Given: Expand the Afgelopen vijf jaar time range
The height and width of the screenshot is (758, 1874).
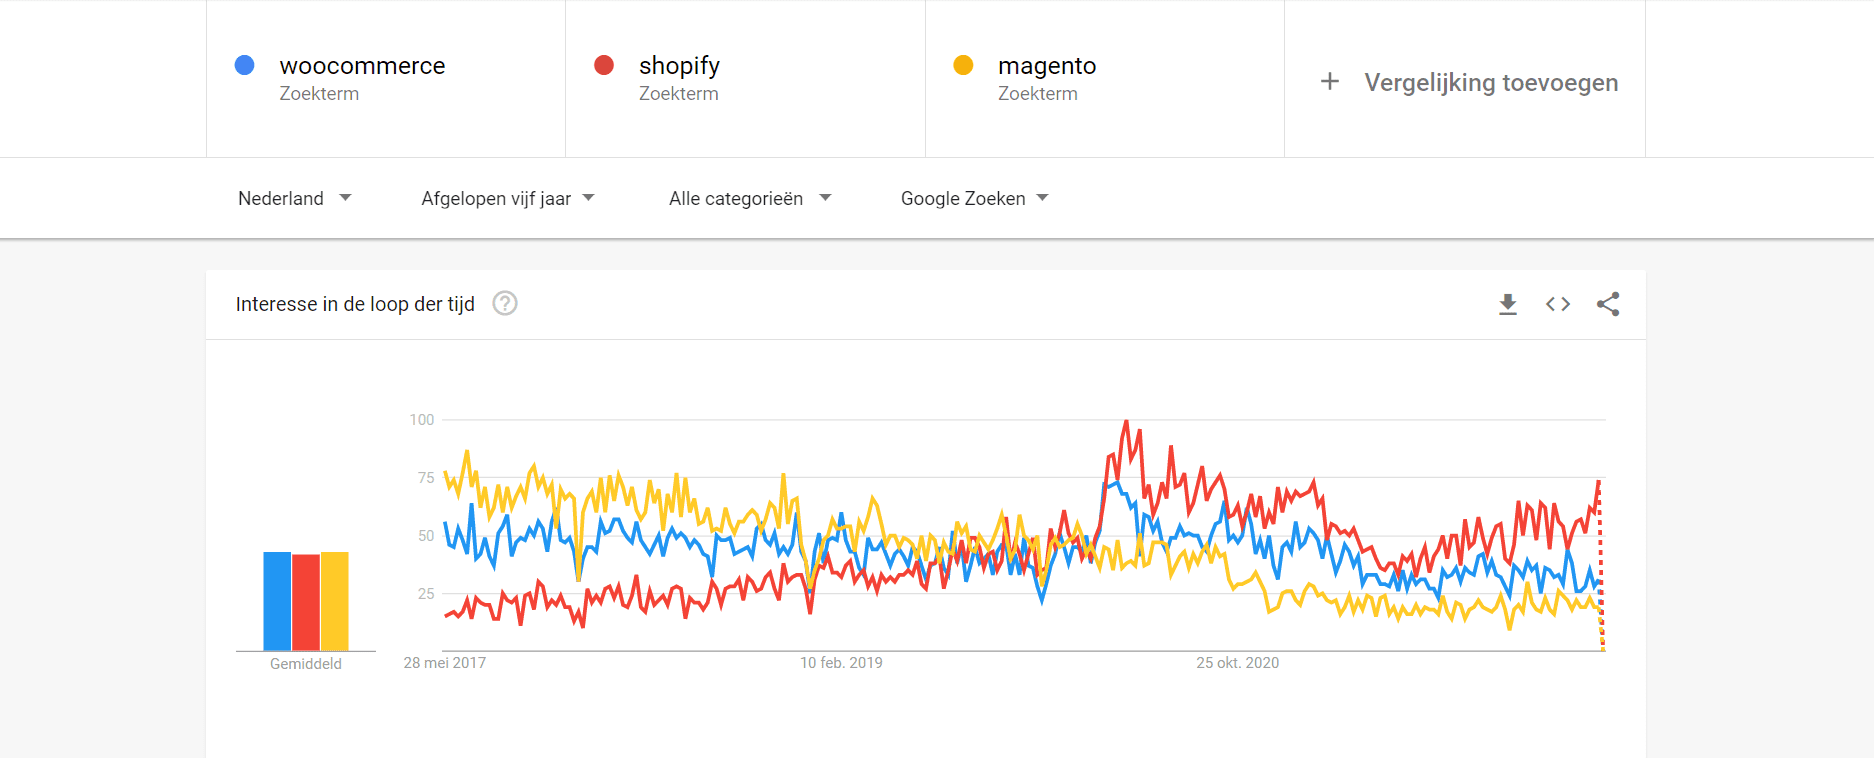Looking at the screenshot, I should coord(508,198).
